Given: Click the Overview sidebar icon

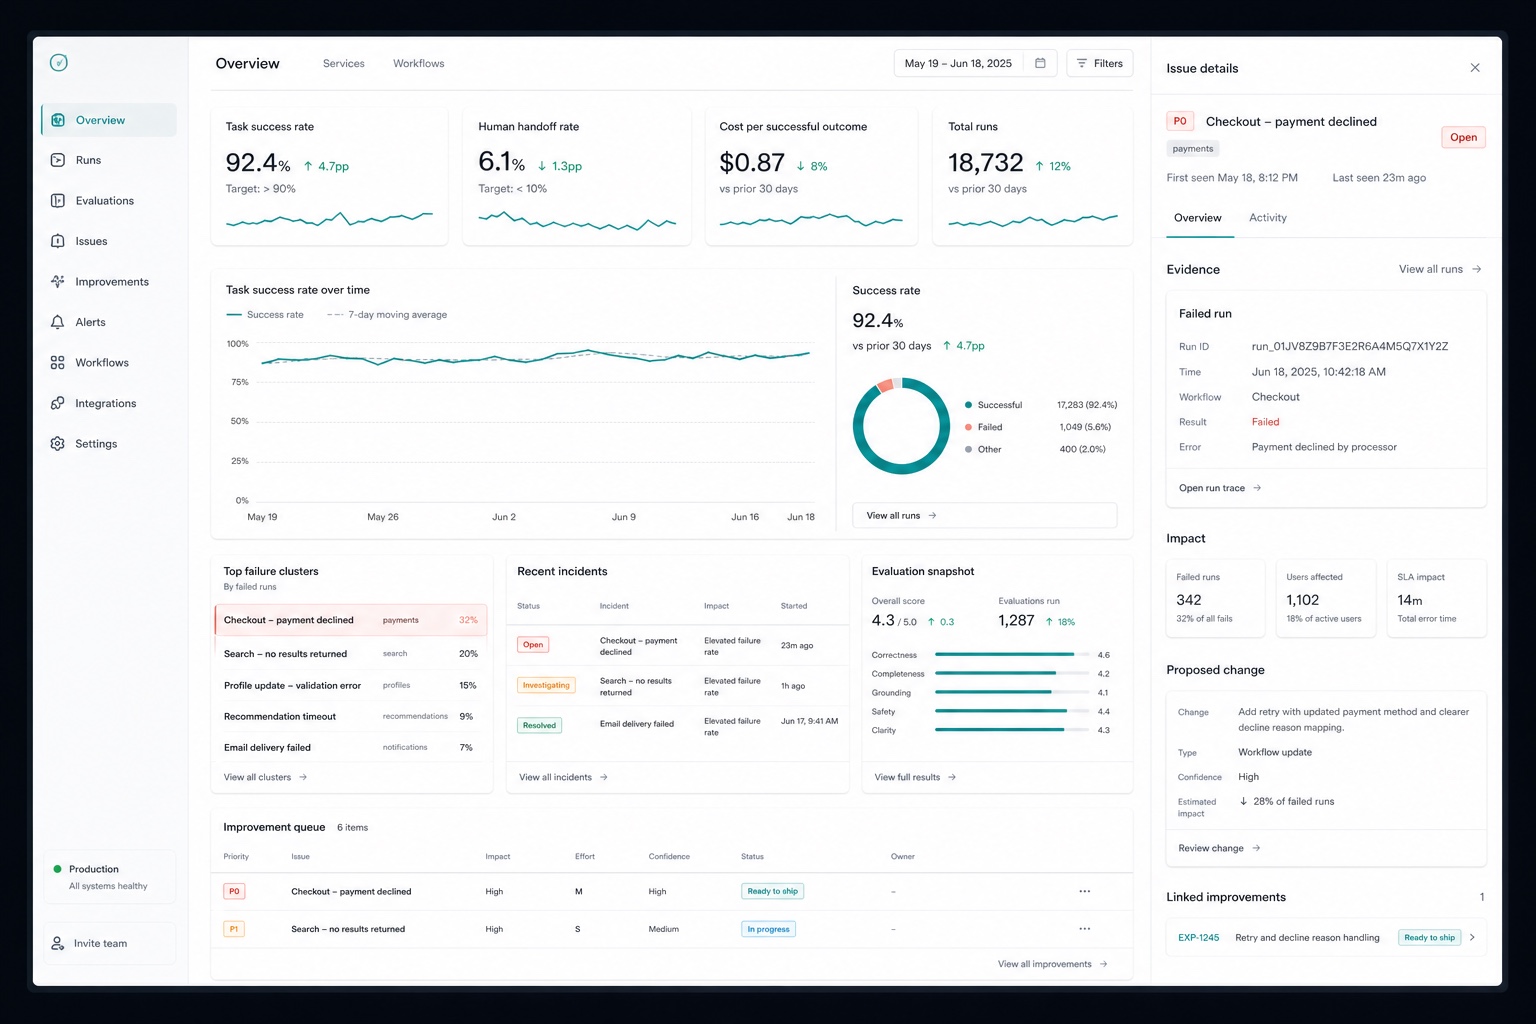Looking at the screenshot, I should [x=58, y=120].
